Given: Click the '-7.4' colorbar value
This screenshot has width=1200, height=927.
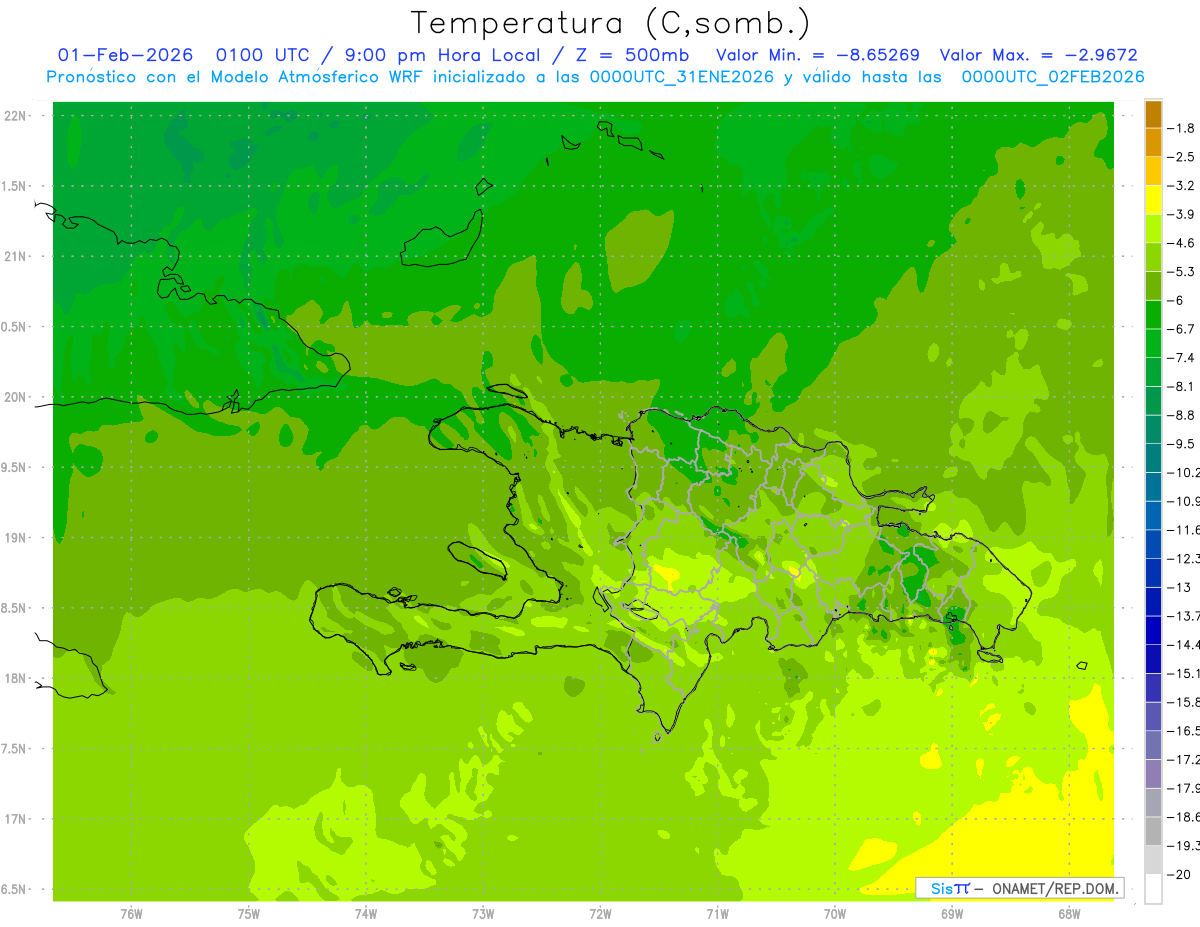Looking at the screenshot, I should point(1182,358).
